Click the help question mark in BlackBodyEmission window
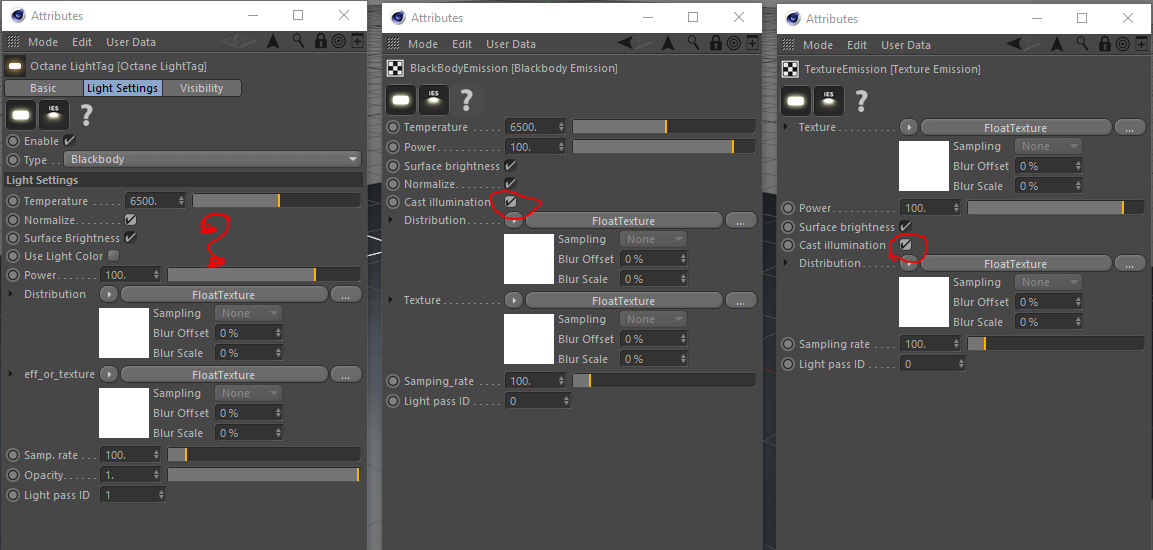Screen dimensions: 1153x550 [x=466, y=99]
